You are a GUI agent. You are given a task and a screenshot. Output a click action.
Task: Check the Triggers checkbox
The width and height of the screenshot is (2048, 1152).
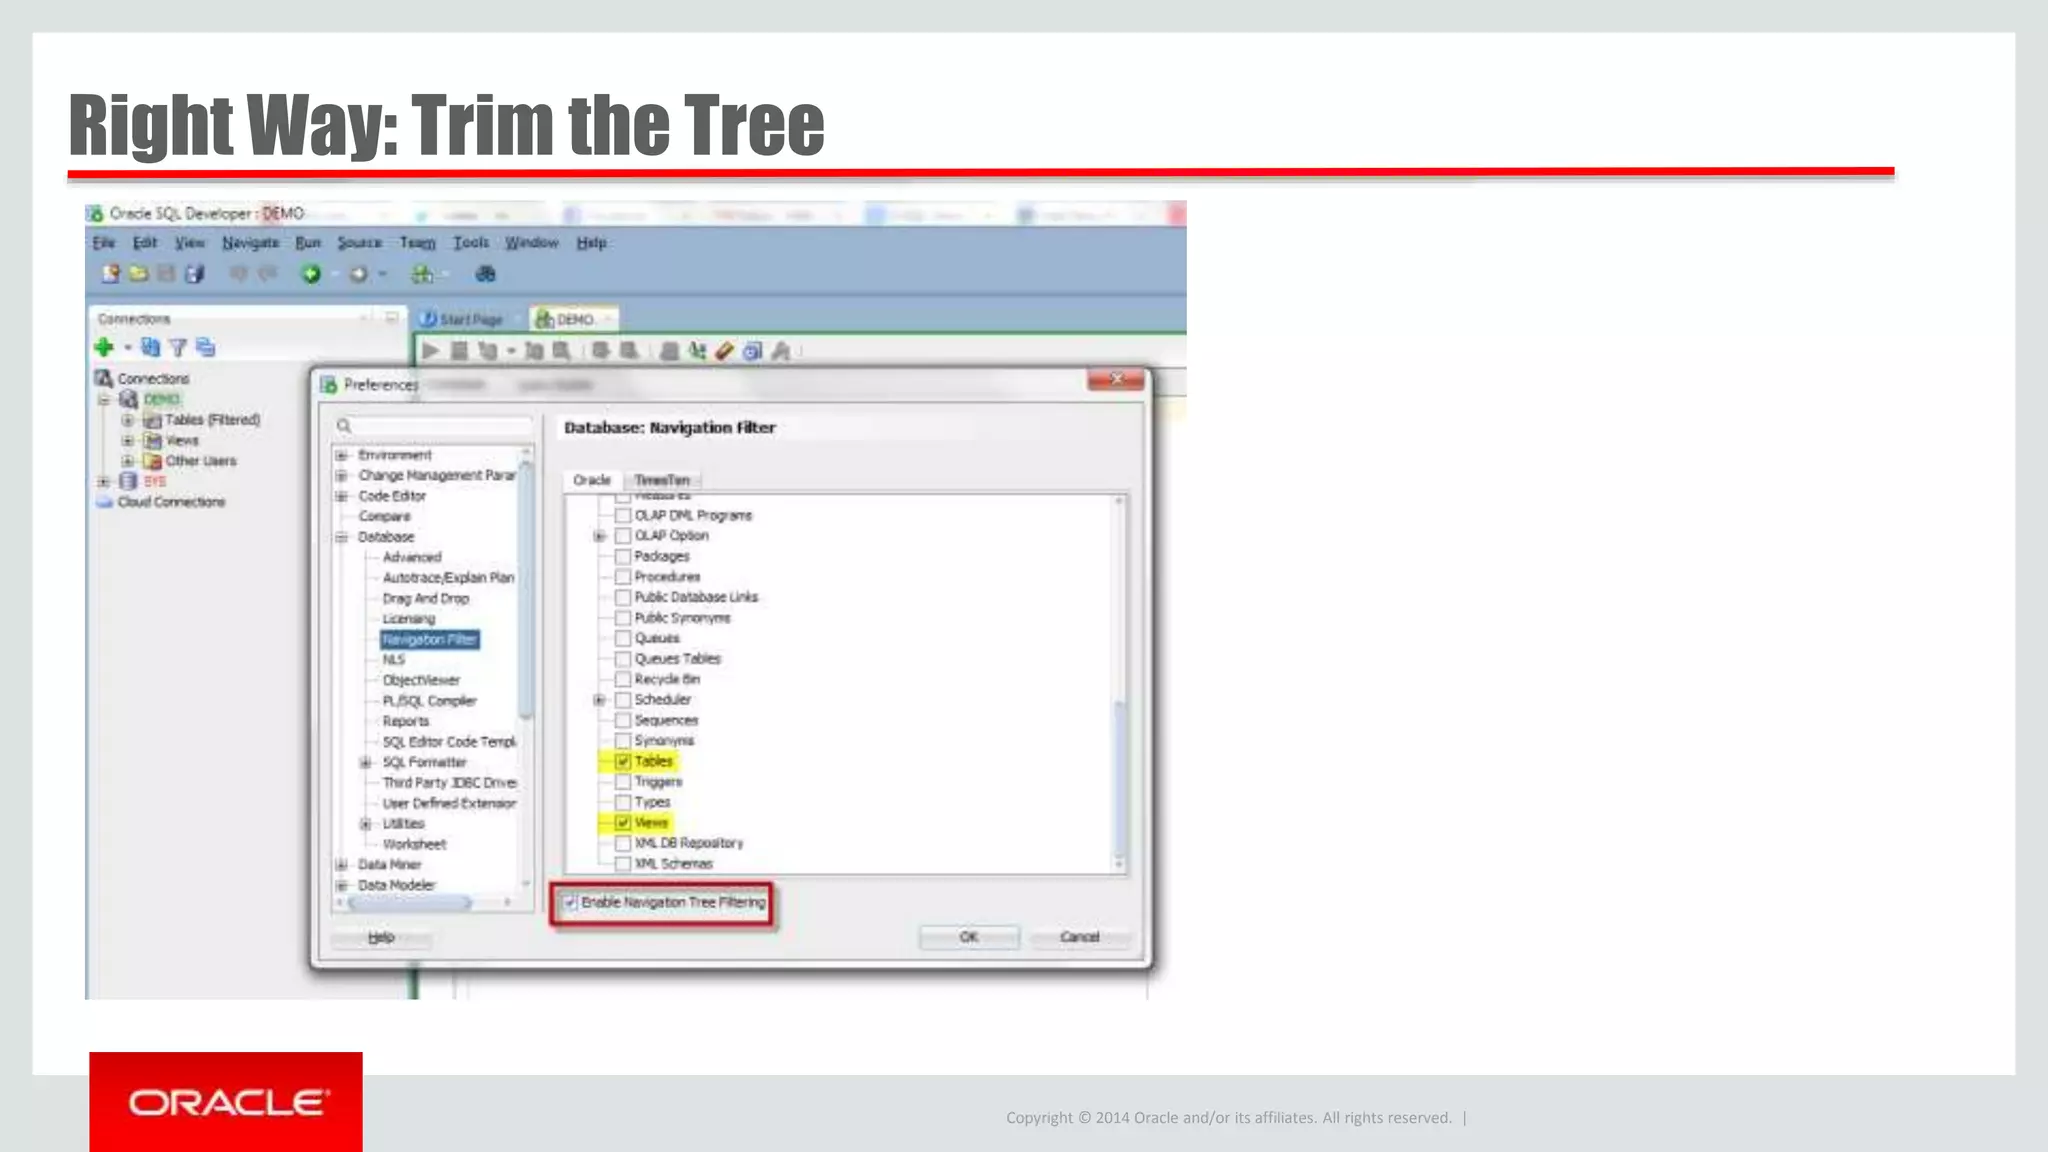pos(623,782)
